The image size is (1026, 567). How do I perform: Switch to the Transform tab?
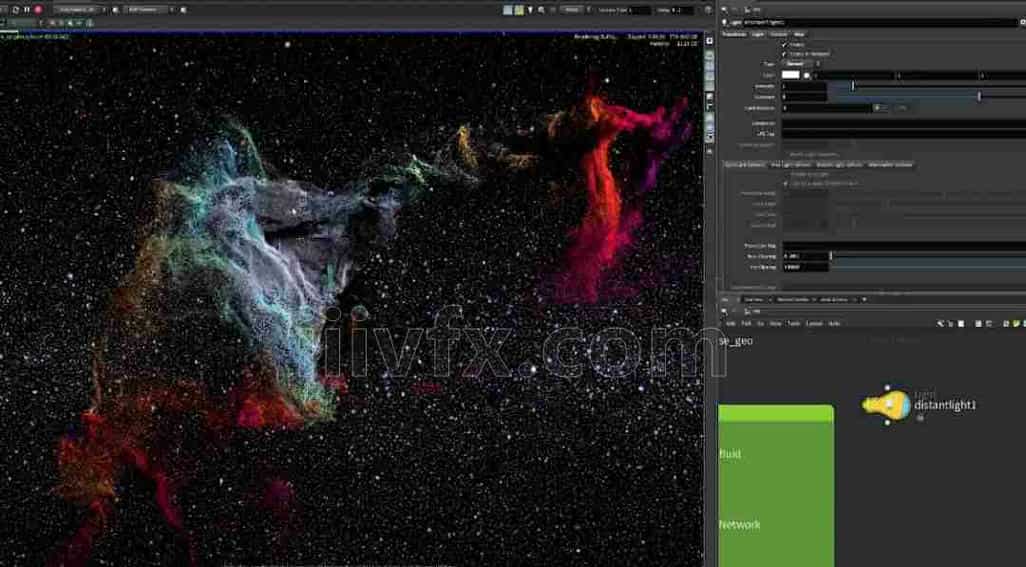click(x=734, y=34)
